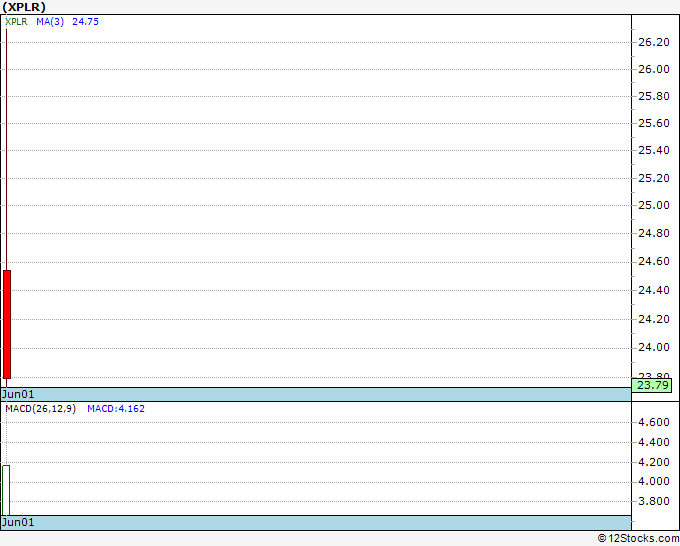This screenshot has height=546, width=680.
Task: Click the 12Stocks.com copyright text
Action: point(638,538)
